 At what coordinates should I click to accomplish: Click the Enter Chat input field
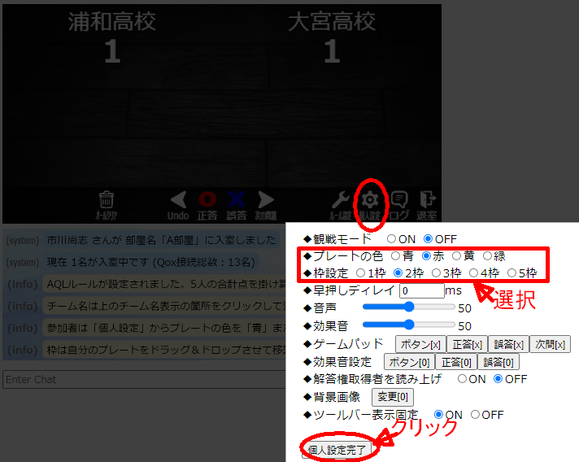click(x=144, y=379)
